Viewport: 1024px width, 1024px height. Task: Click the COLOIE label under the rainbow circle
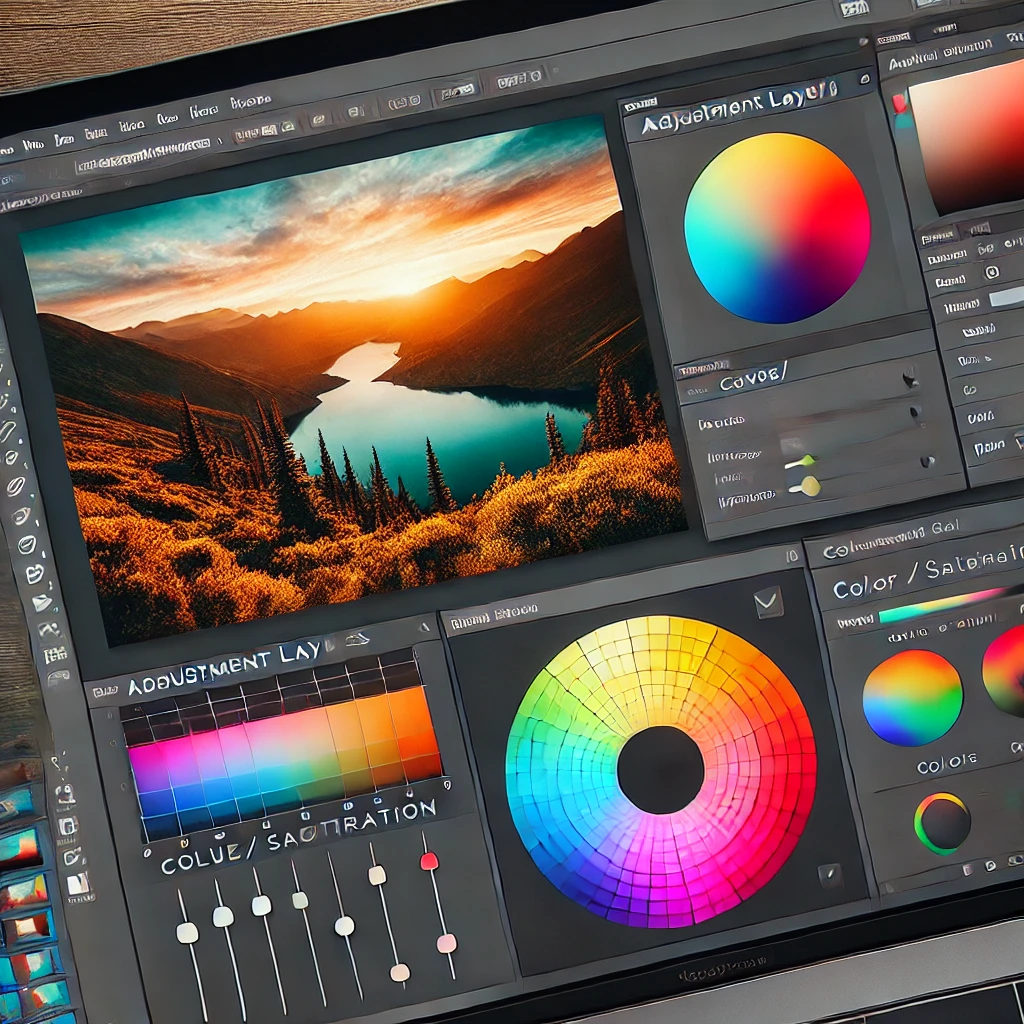click(947, 763)
